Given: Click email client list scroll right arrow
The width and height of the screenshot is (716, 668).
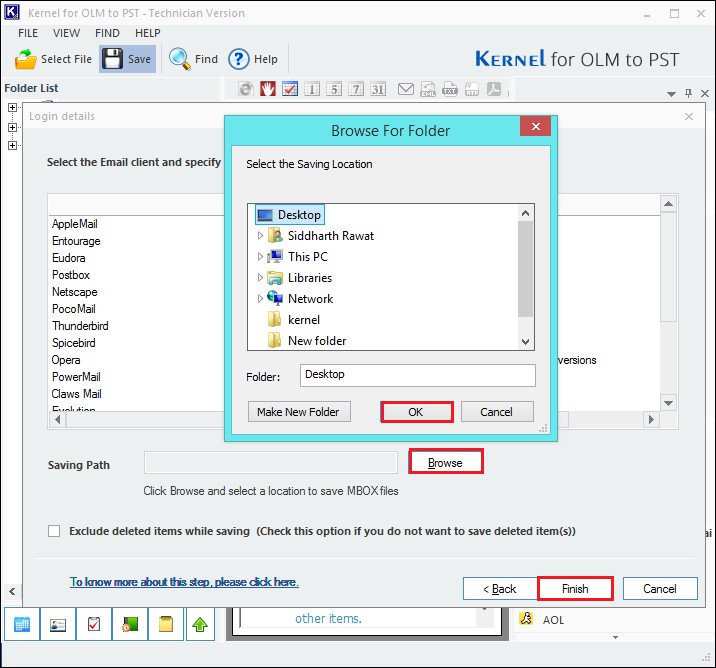Looking at the screenshot, I should coord(651,419).
